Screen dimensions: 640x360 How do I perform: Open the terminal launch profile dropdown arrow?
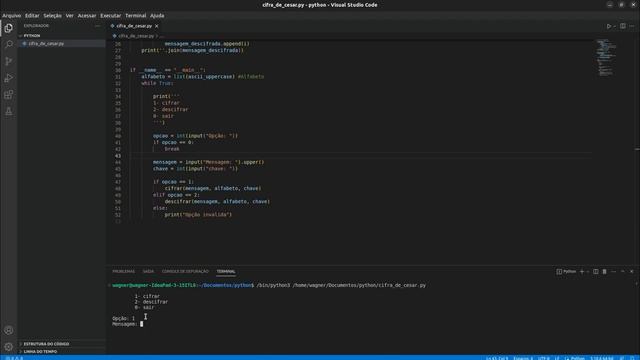tap(588, 272)
